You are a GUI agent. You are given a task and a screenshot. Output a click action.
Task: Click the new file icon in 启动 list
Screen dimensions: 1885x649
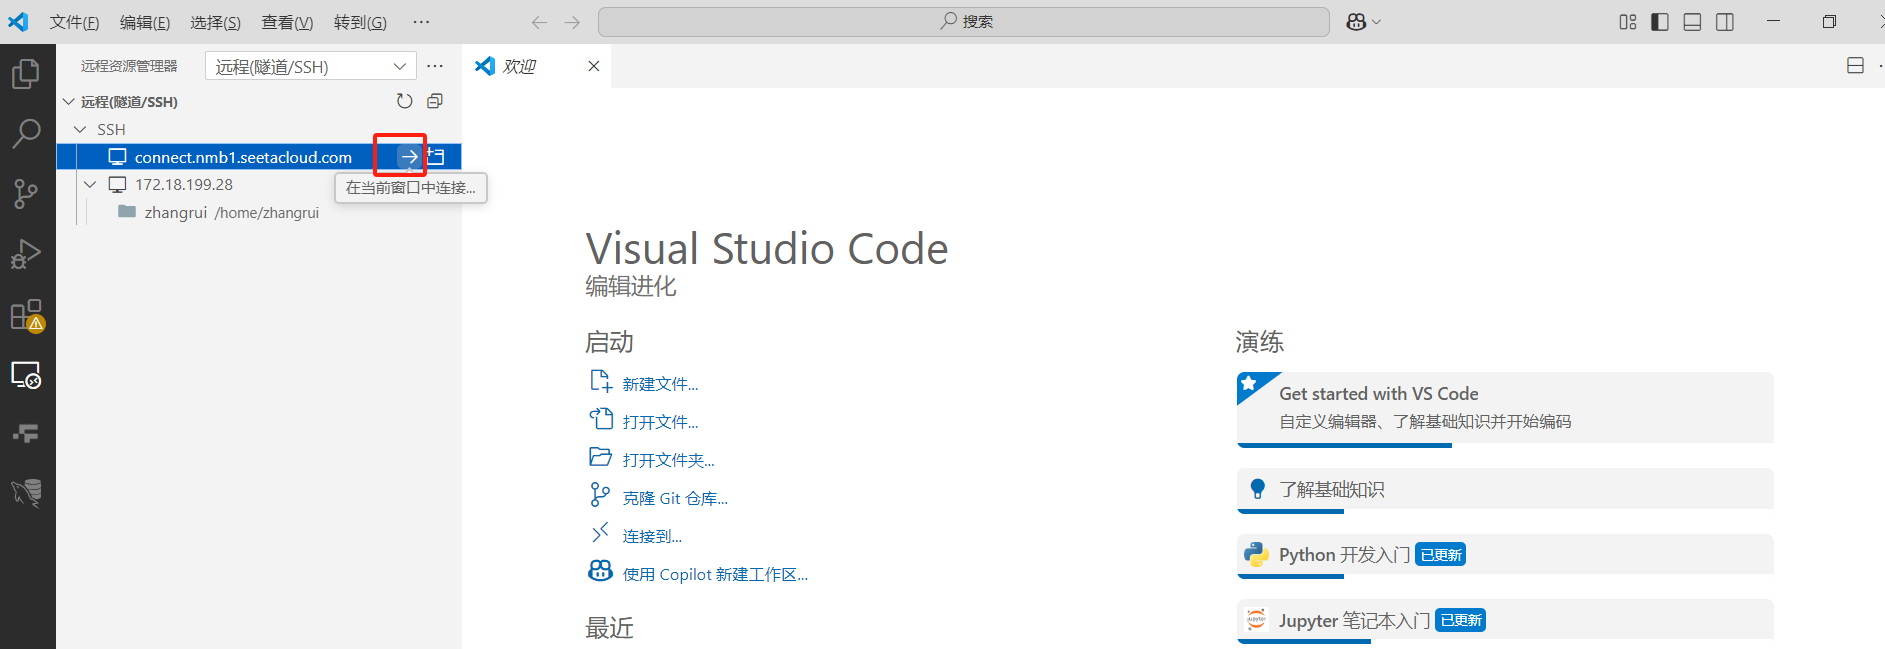point(600,381)
